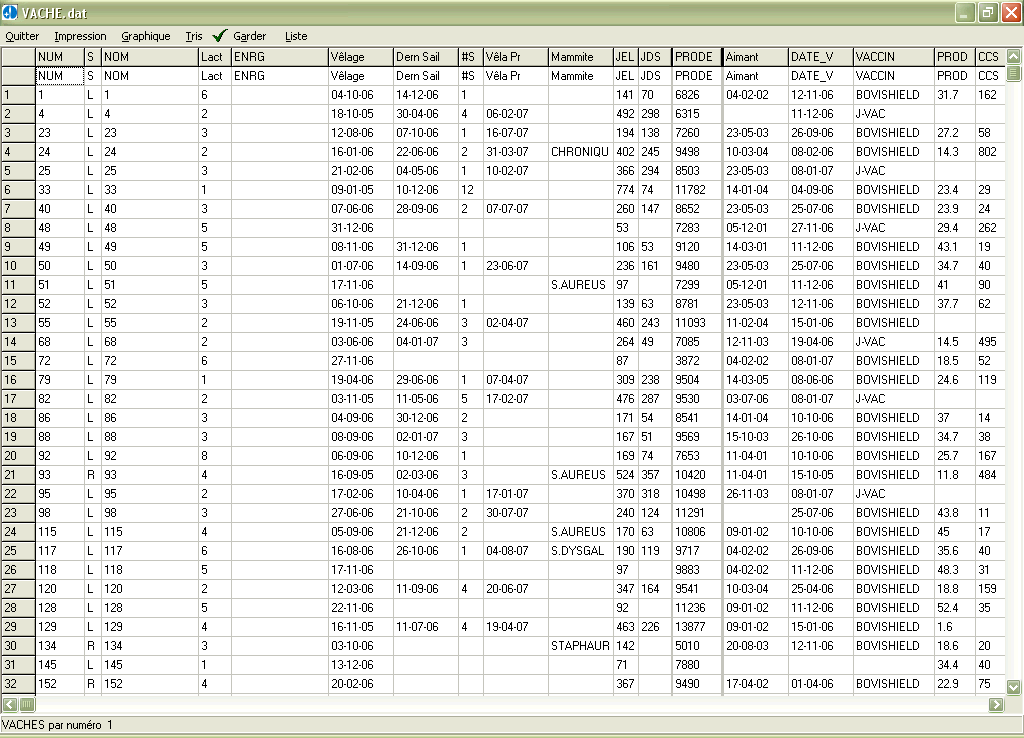Open the Tris menu
The height and width of the screenshot is (738, 1024).
coord(194,36)
